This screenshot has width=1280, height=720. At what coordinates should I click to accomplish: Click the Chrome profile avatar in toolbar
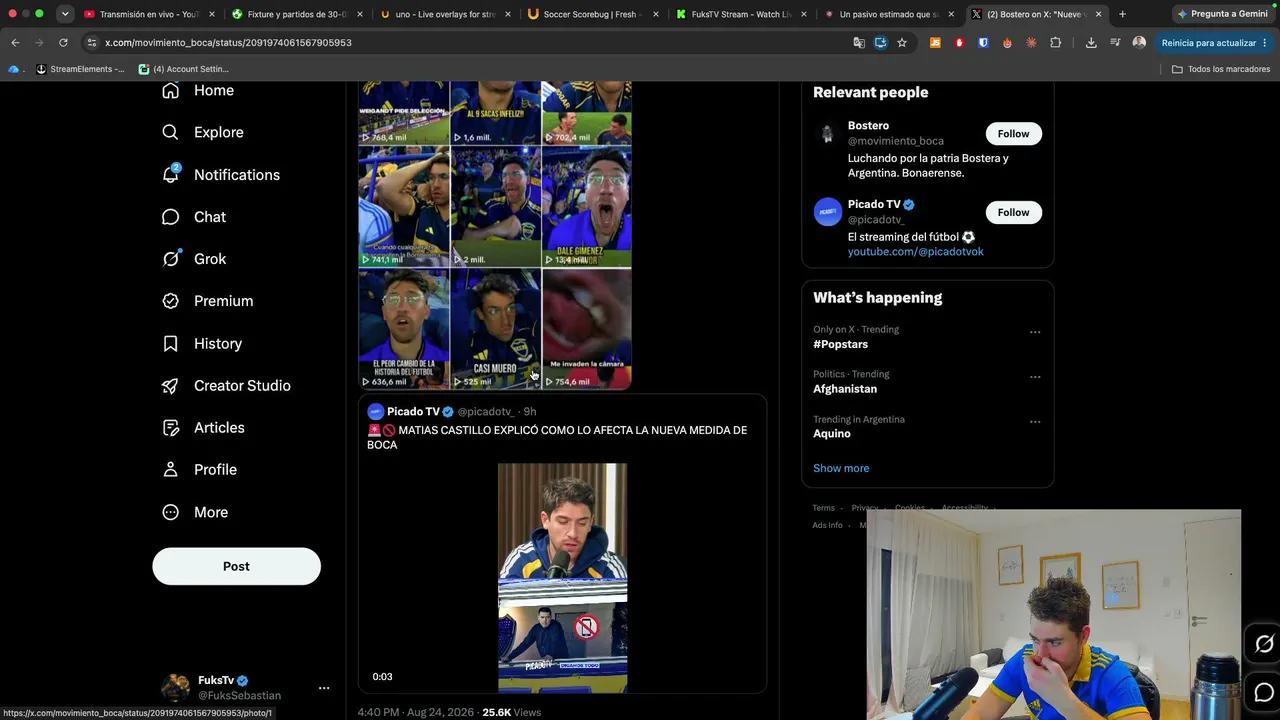pyautogui.click(x=1139, y=43)
